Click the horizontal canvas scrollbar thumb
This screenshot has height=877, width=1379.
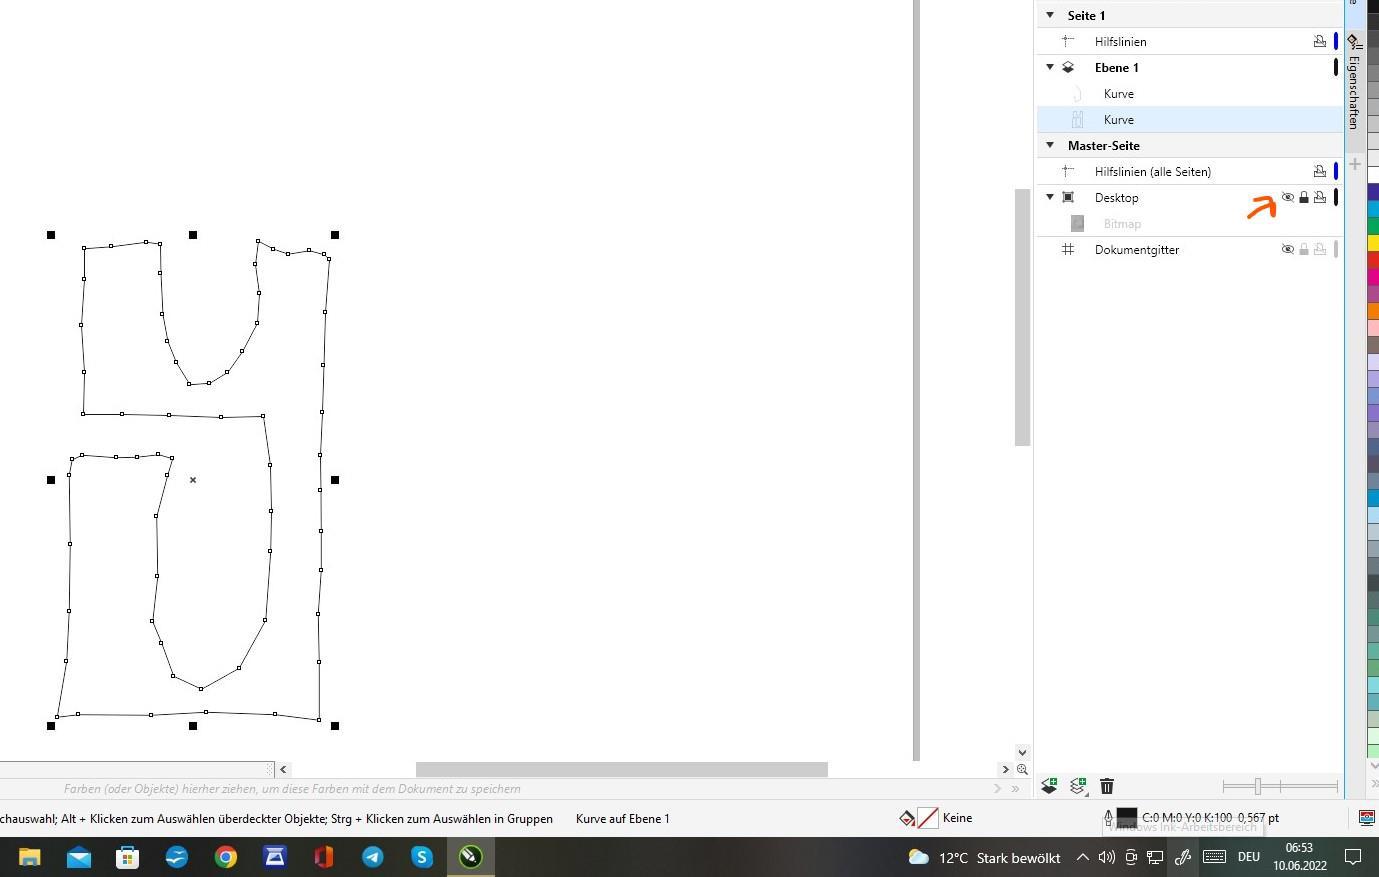coord(622,769)
